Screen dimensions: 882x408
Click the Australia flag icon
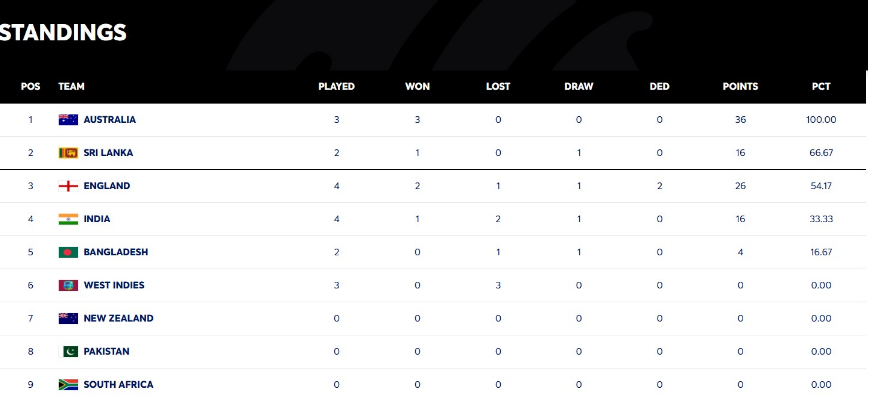click(x=68, y=119)
